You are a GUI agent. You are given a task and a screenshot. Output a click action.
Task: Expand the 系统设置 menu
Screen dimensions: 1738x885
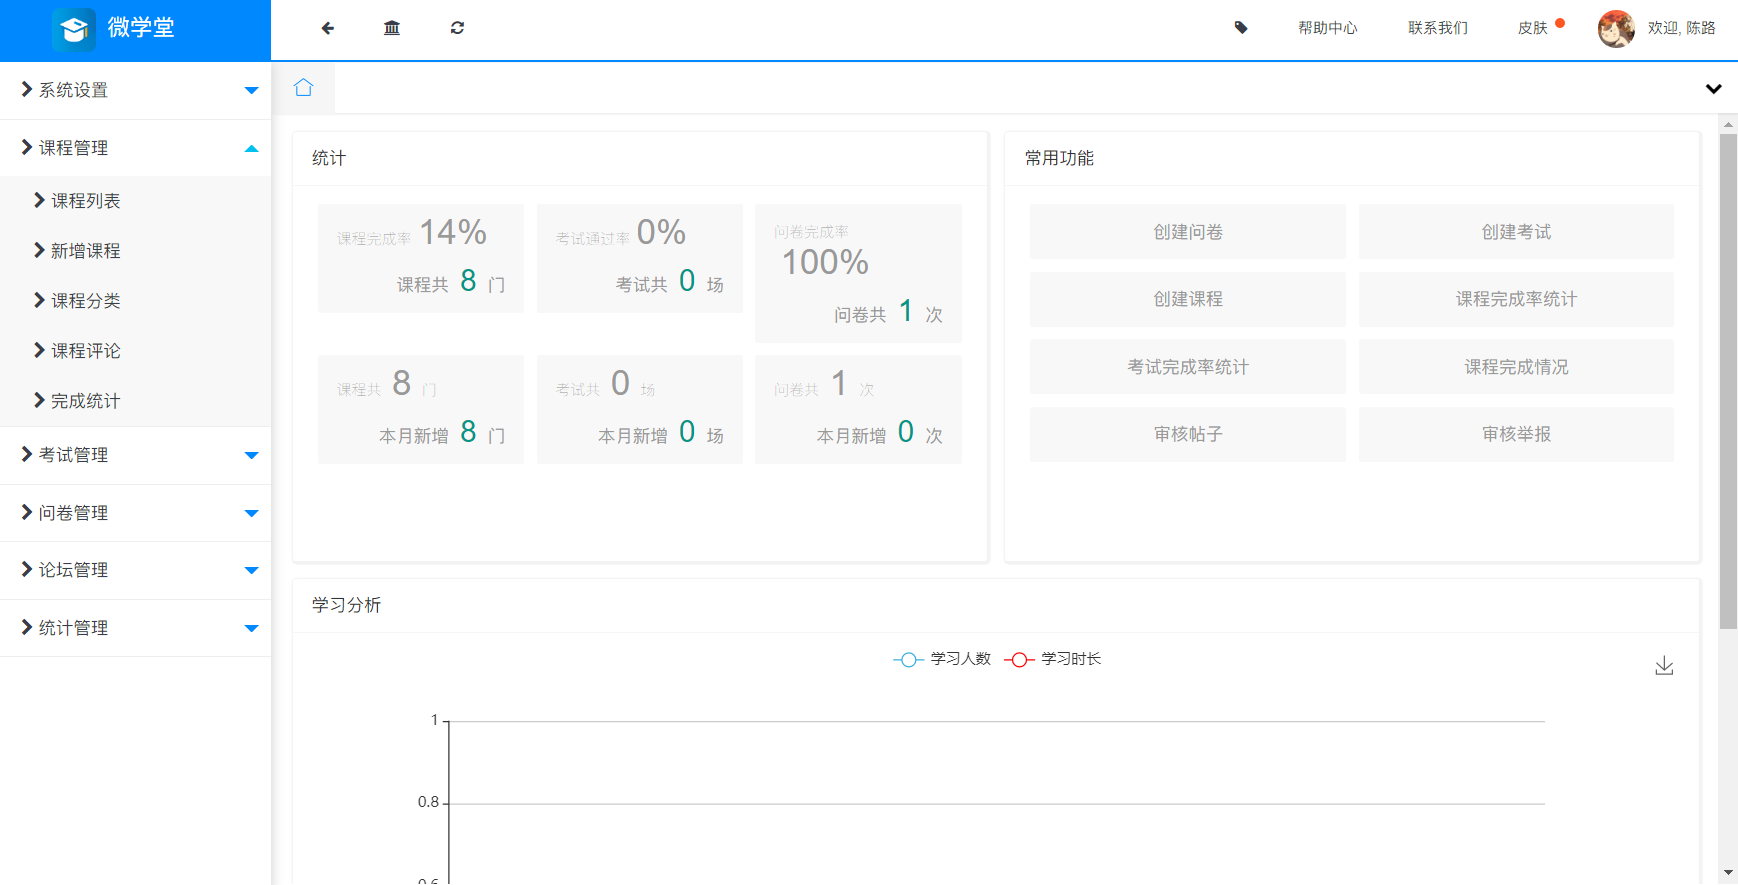(135, 90)
